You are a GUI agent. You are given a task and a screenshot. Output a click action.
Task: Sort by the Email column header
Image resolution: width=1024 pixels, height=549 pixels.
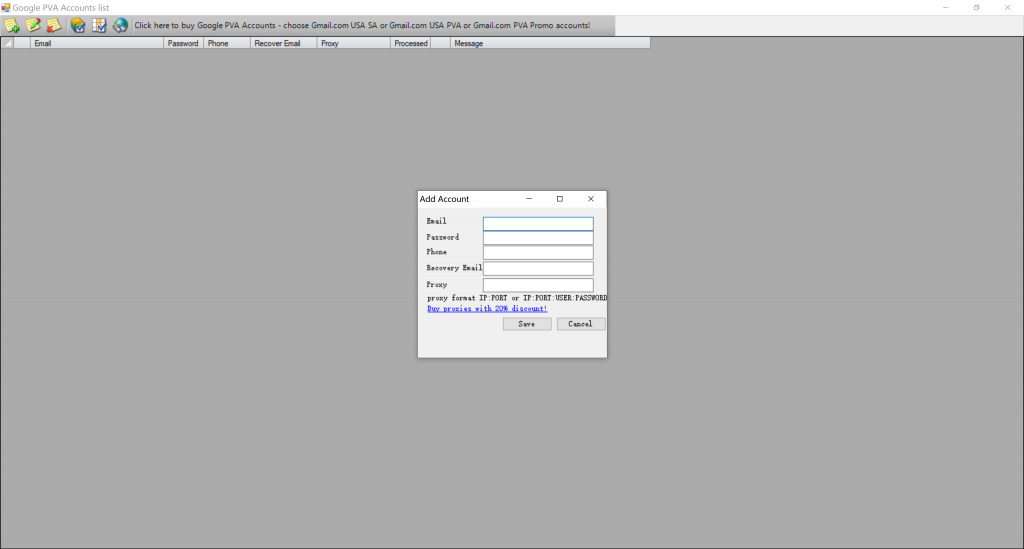(97, 43)
